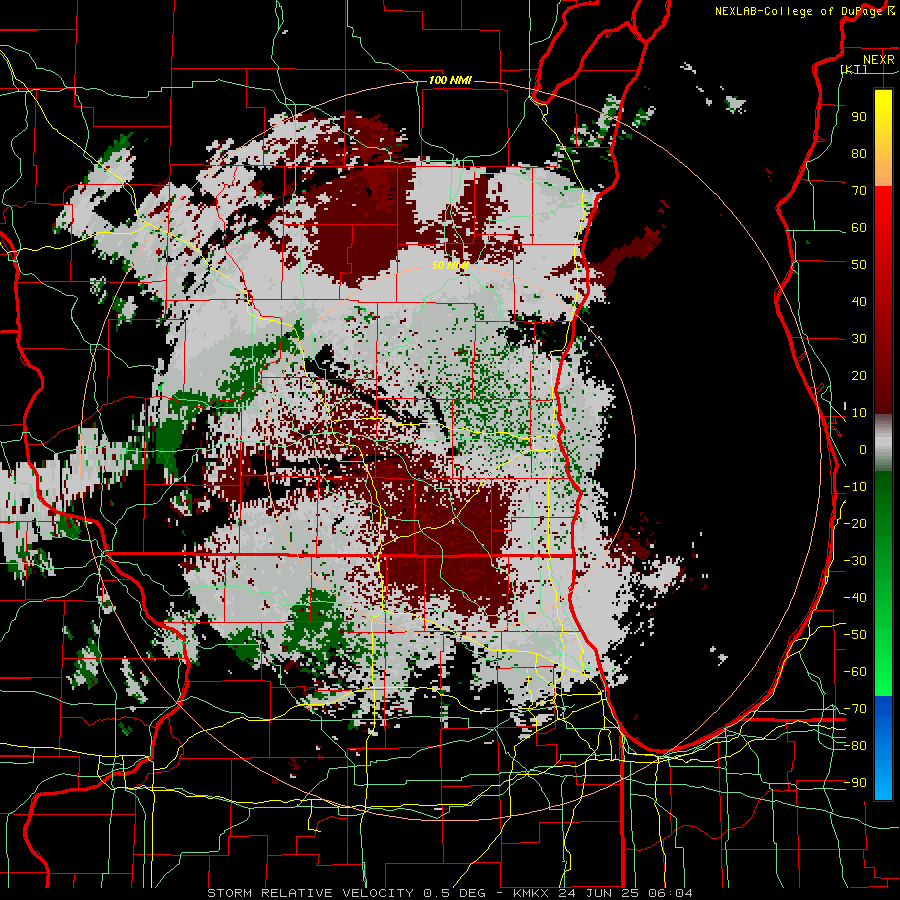Viewport: 900px width, 900px height.
Task: Select the -50 value on the velocity scale
Action: tap(855, 635)
